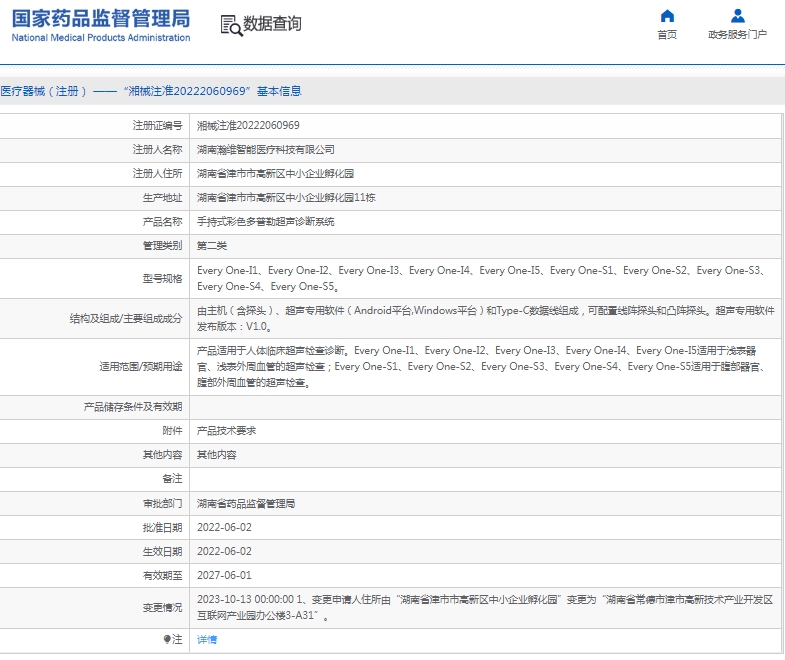Click the 注册证编号 row label

pos(157,125)
